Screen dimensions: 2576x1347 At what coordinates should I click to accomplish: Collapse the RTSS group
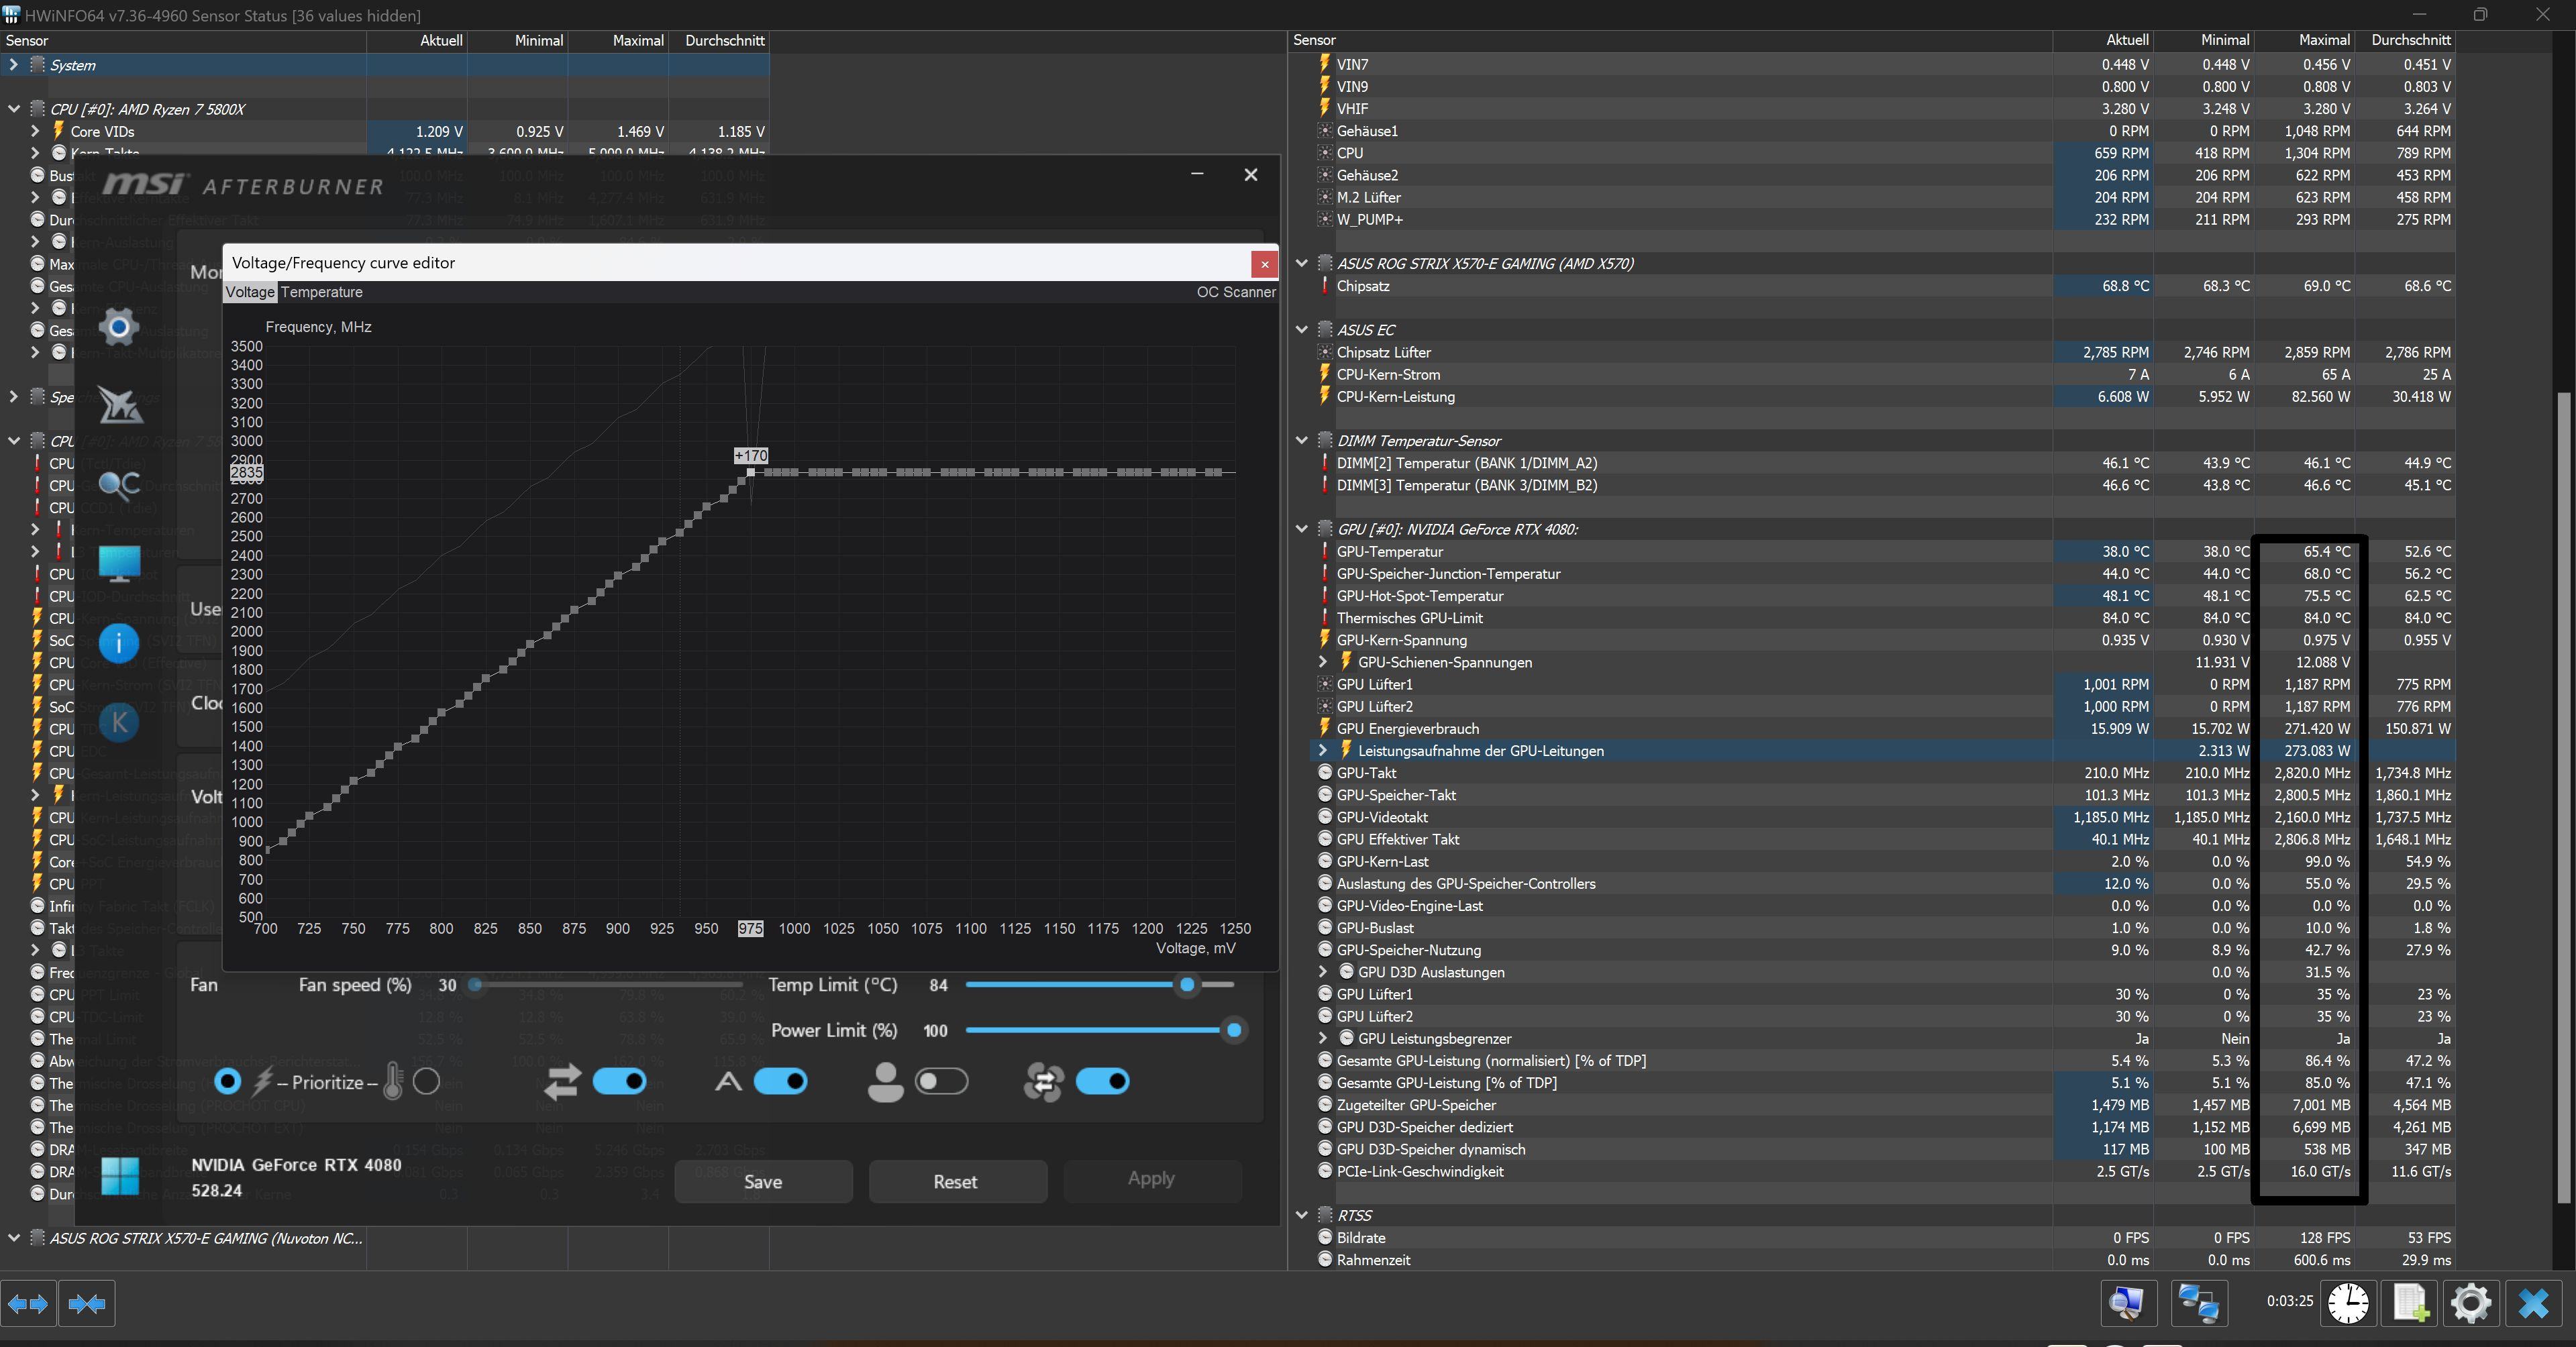pos(1302,1215)
